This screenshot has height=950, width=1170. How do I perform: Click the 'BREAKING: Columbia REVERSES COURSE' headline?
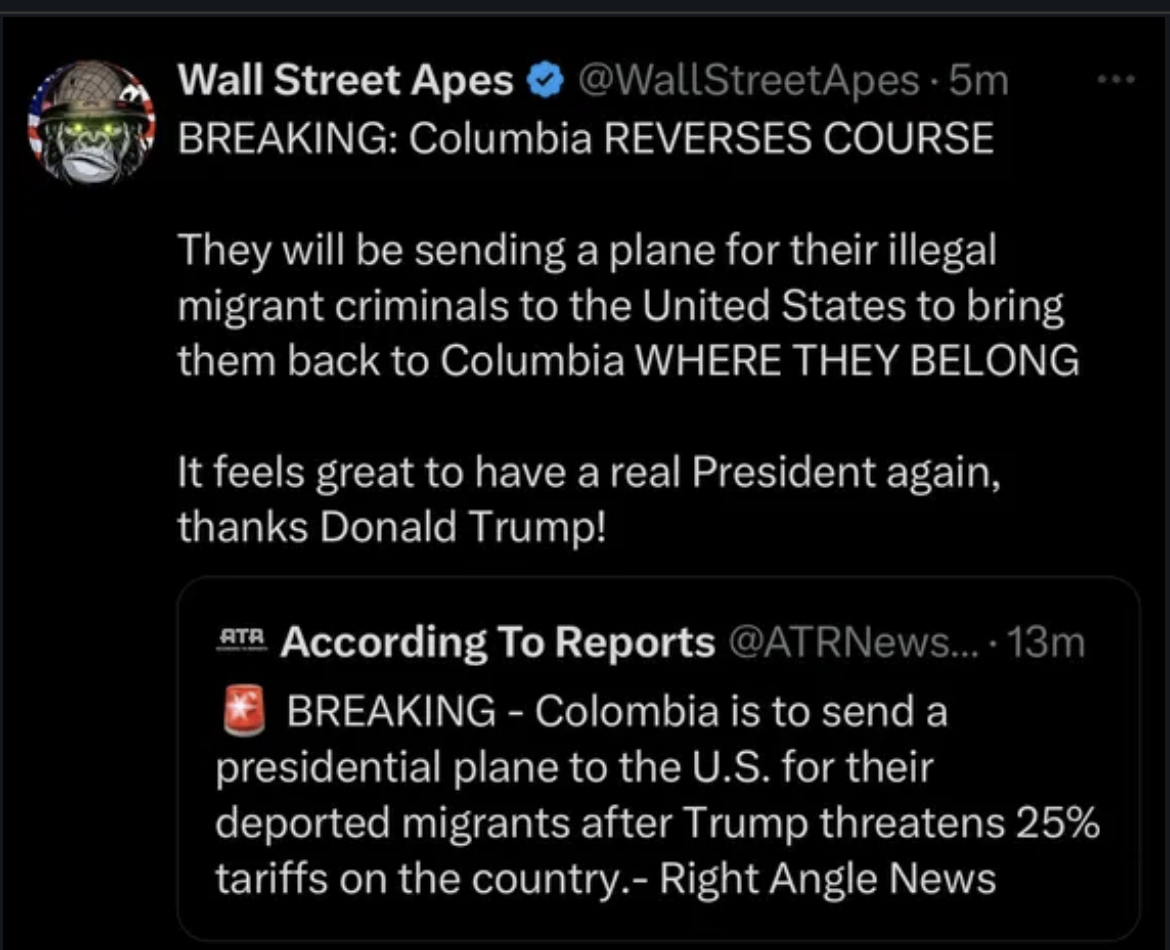(x=586, y=138)
